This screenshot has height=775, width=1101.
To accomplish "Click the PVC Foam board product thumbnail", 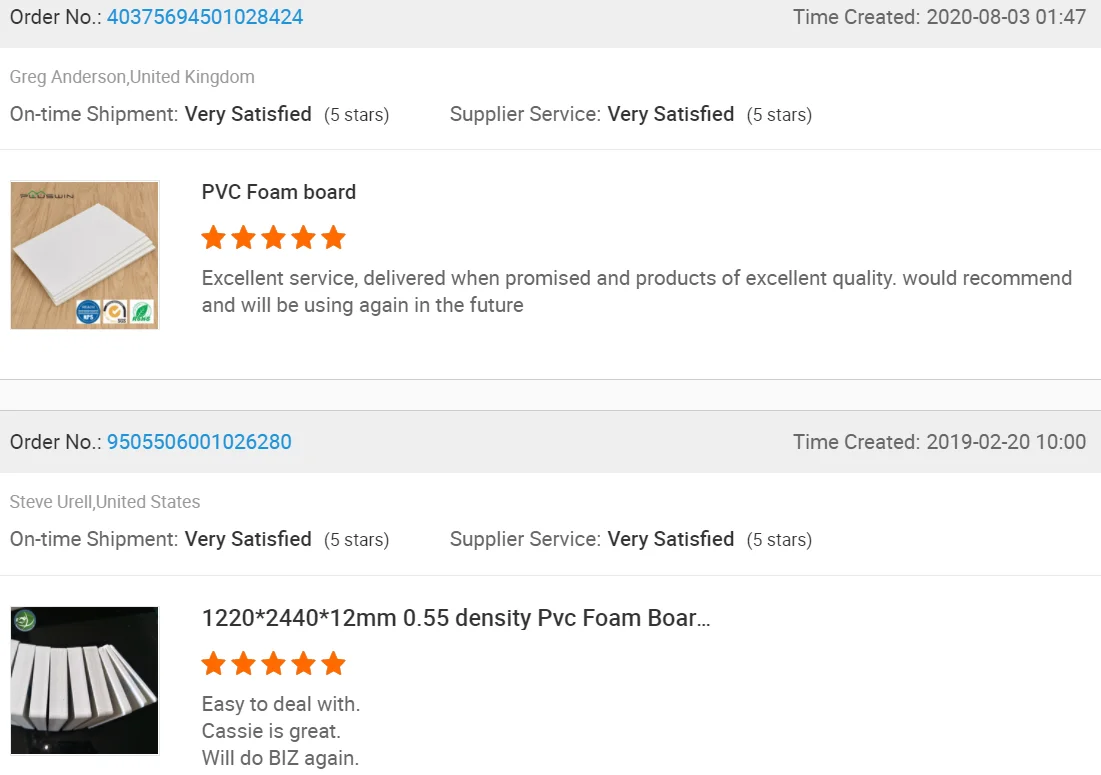I will pos(85,255).
